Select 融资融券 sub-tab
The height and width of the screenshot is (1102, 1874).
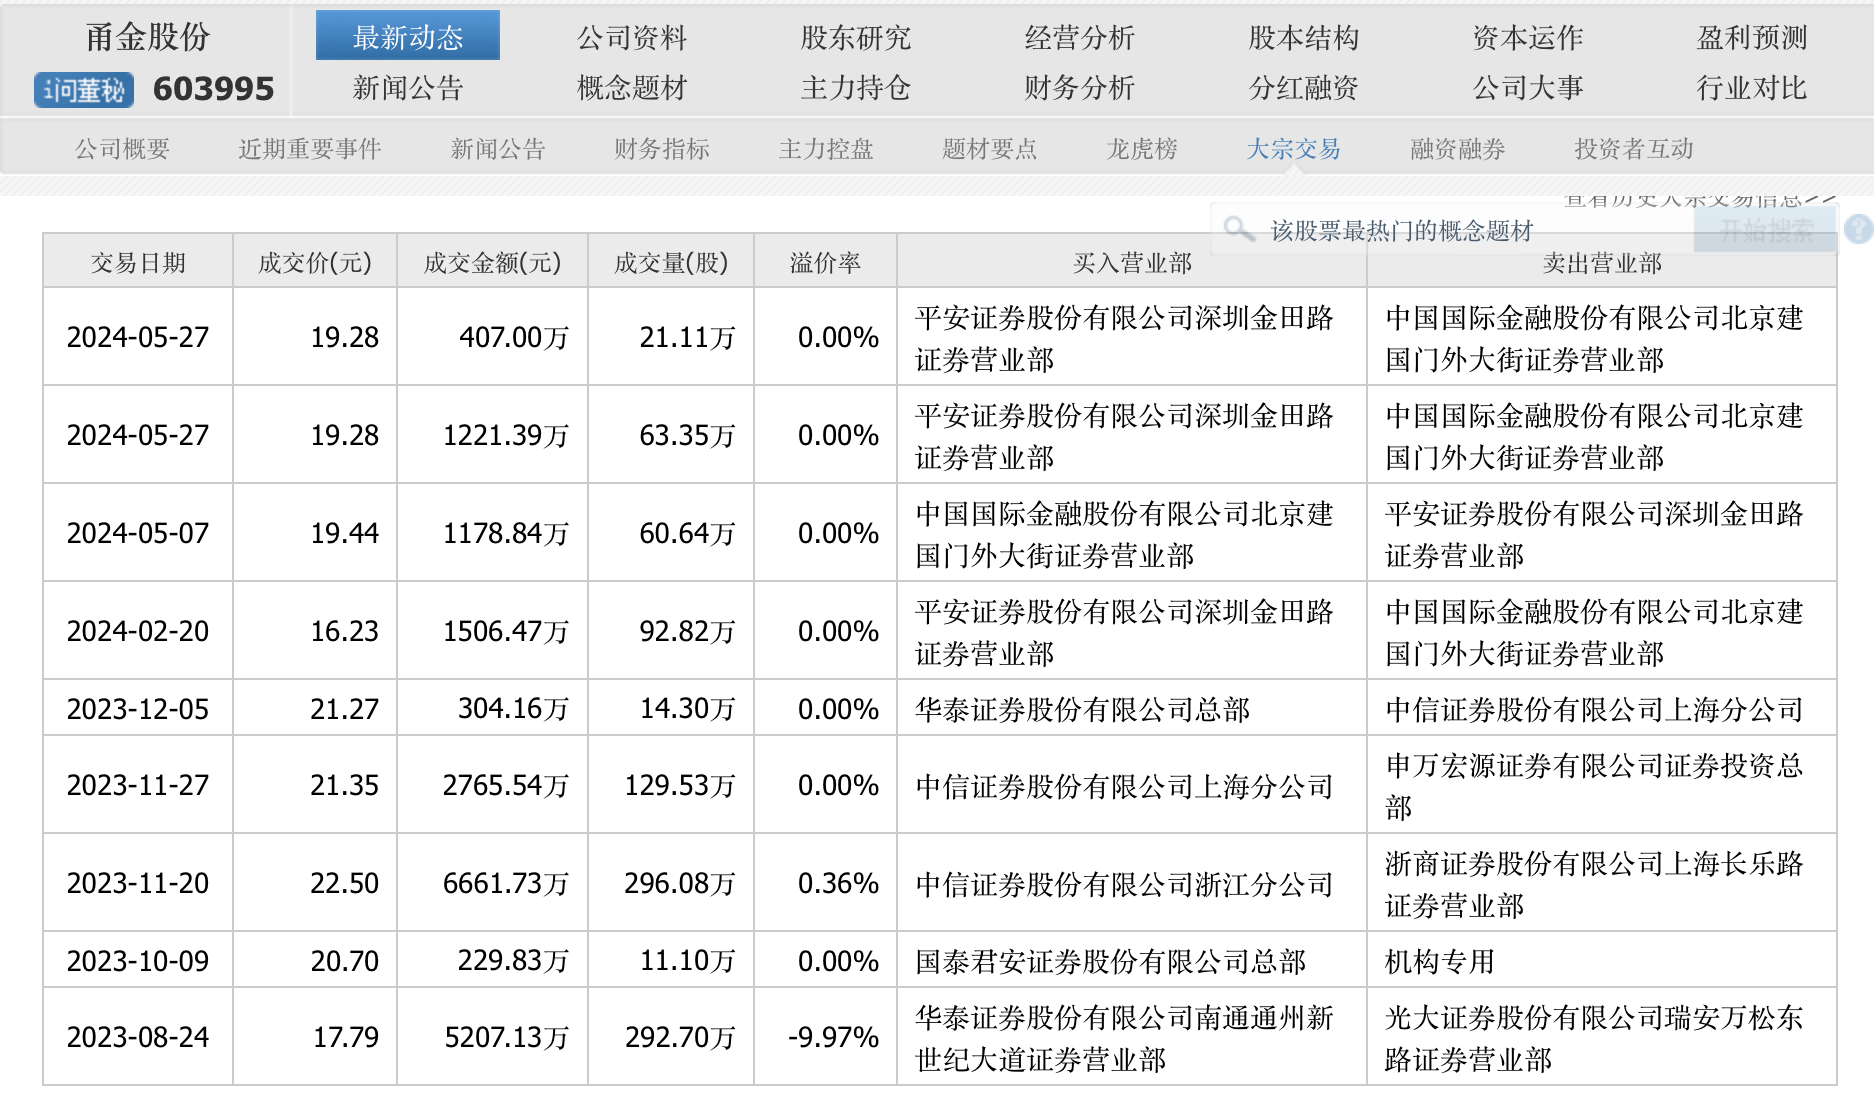[x=1458, y=149]
